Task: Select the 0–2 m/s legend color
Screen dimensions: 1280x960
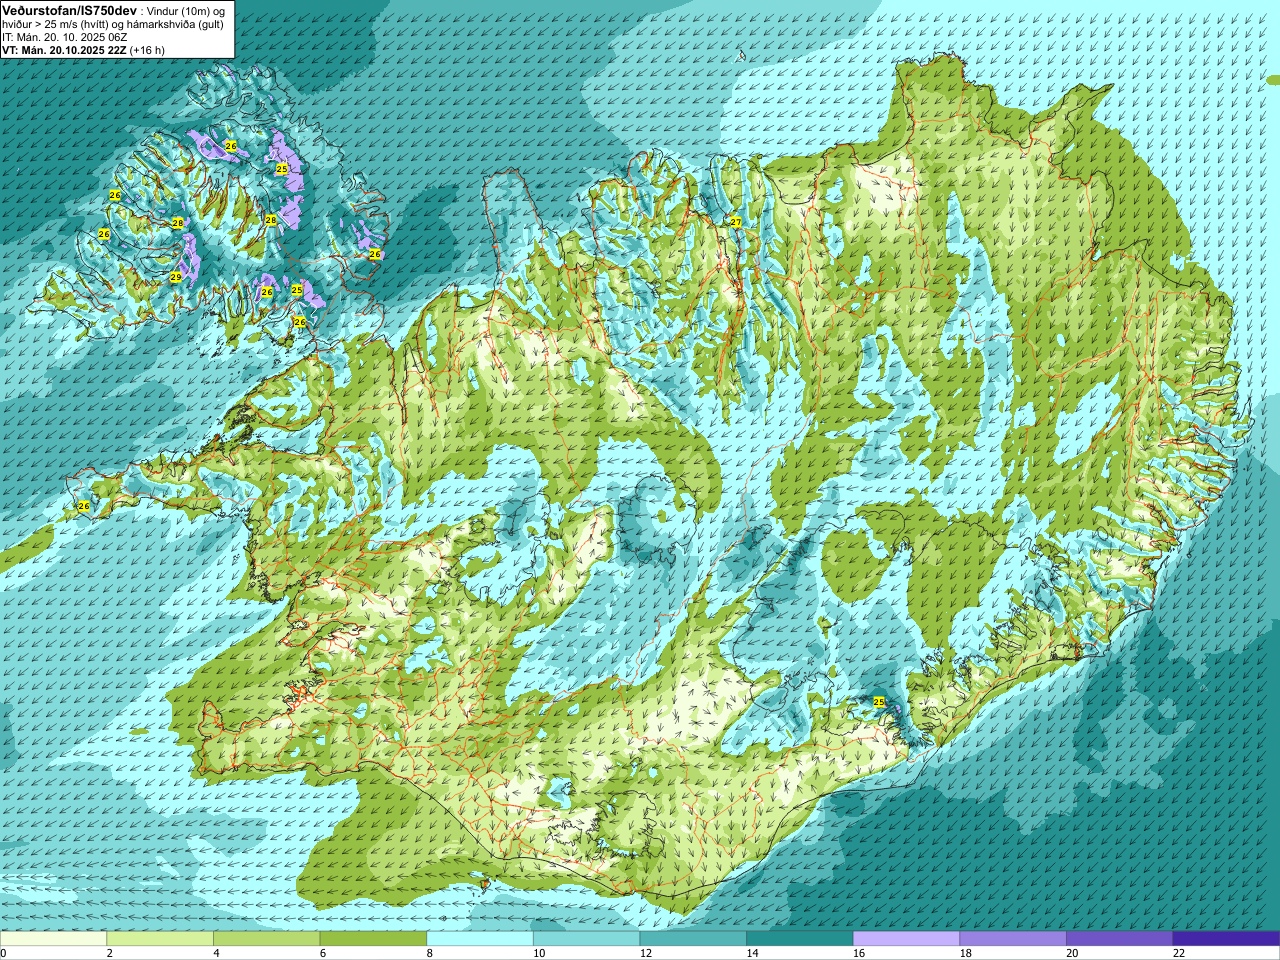Action: [53, 939]
